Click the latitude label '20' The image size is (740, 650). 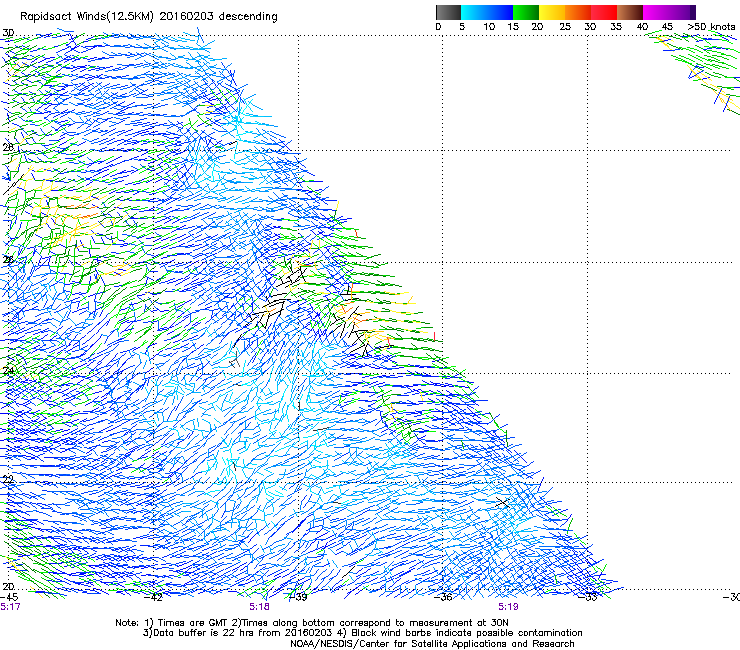click(x=8, y=586)
